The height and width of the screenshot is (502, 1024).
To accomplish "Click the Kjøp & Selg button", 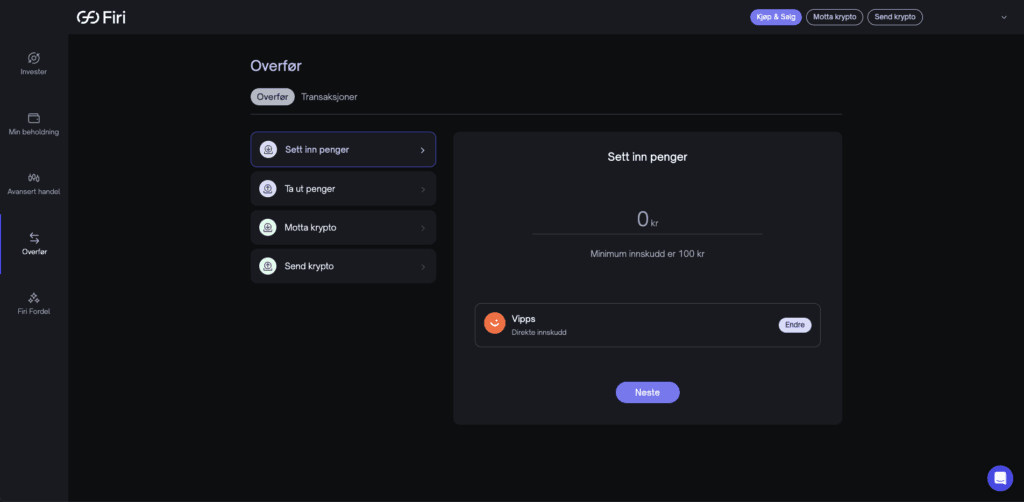I will point(775,17).
